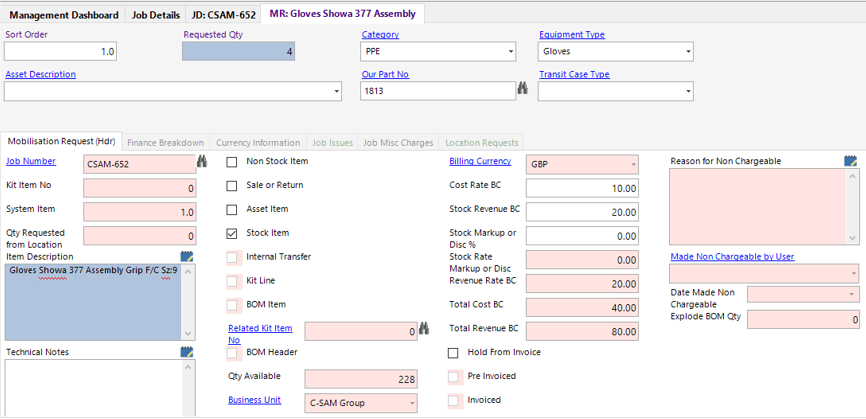Open Reason for Non Chargeable editor icon
The image size is (866, 419).
(850, 161)
